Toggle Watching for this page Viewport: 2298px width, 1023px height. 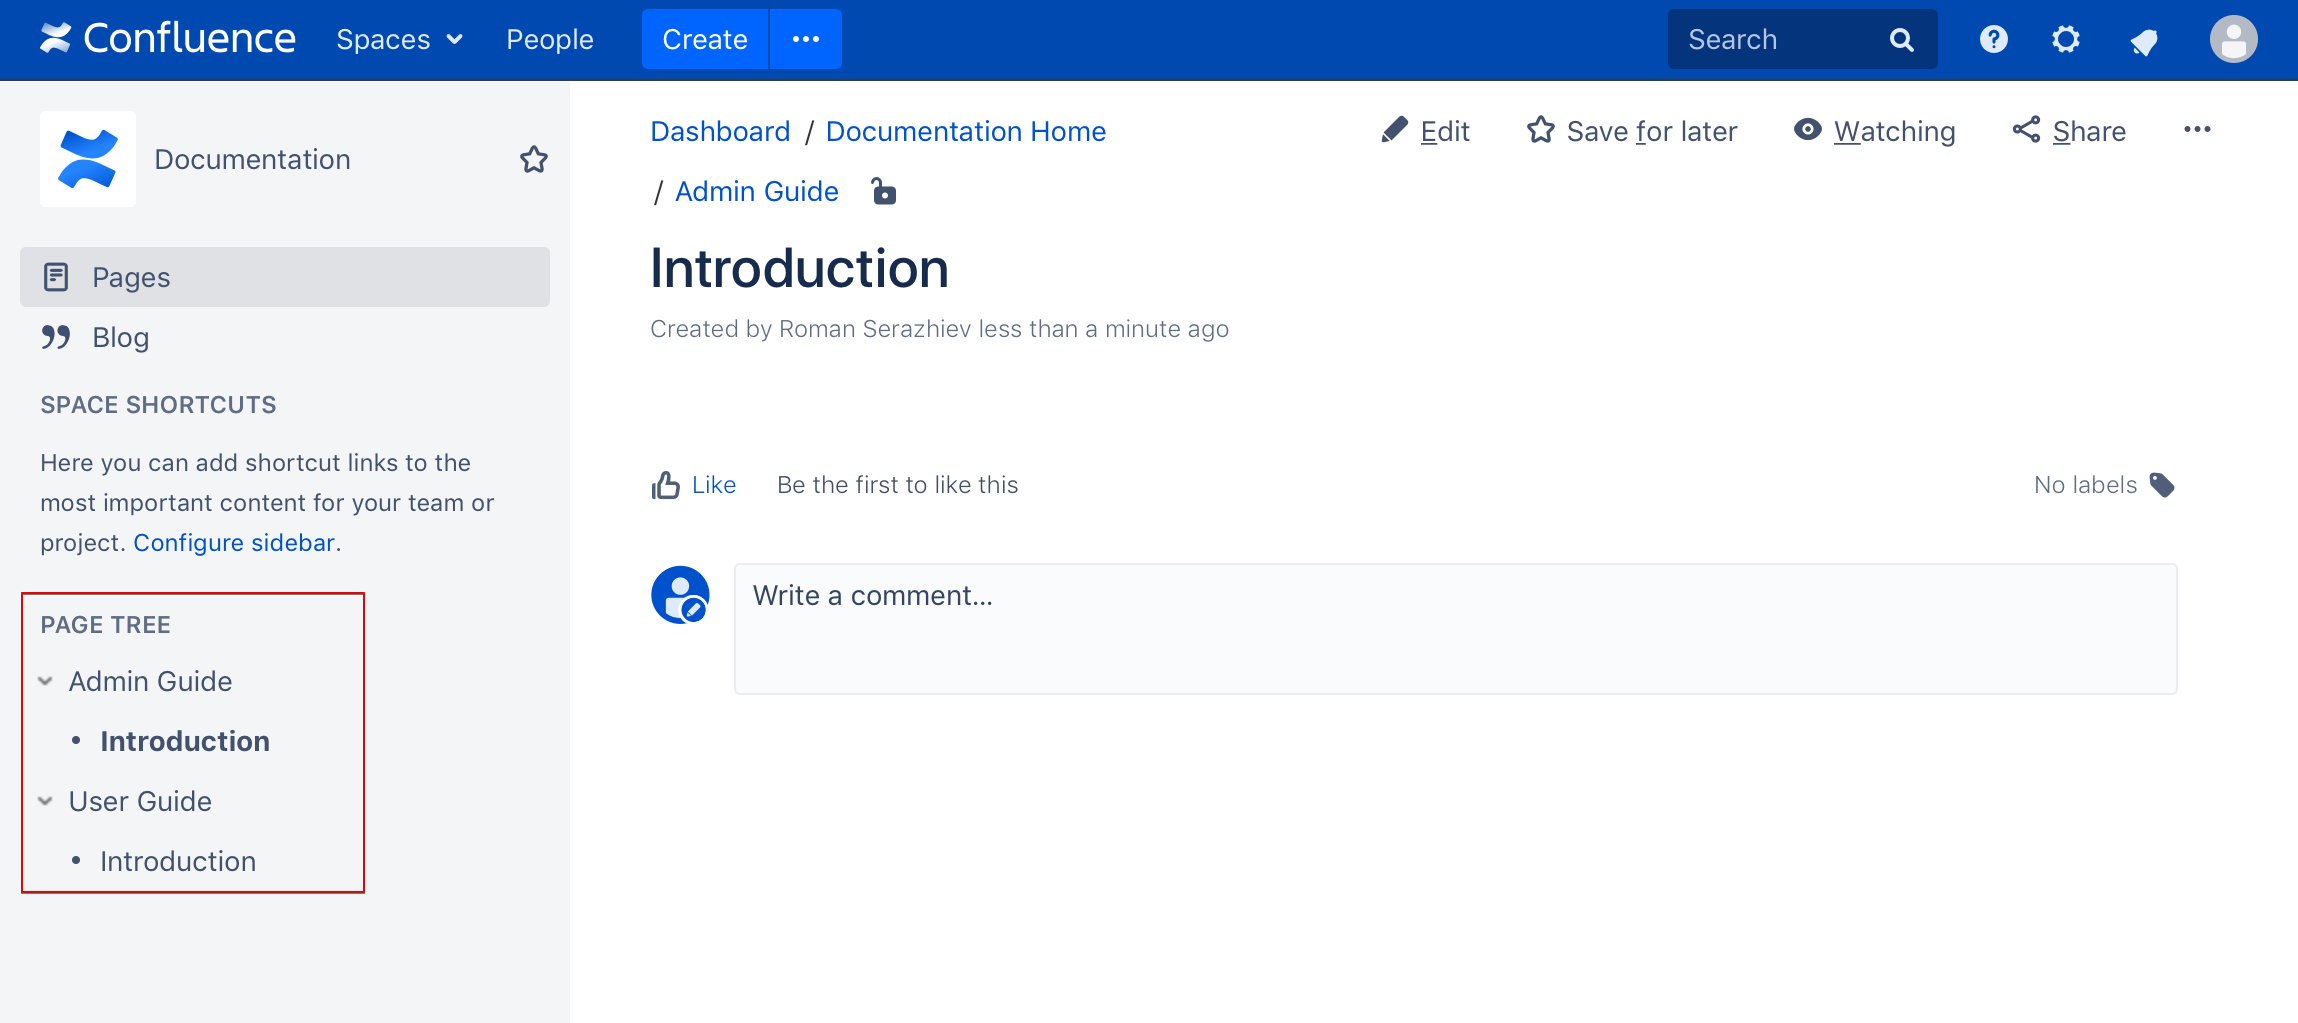1875,131
